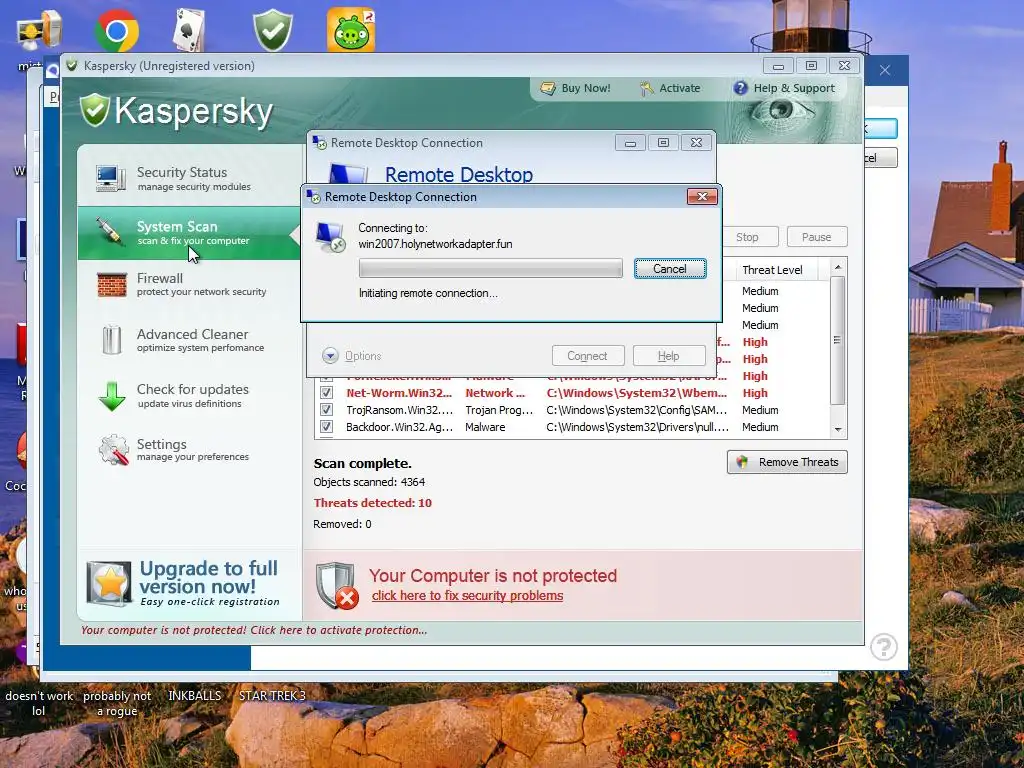Click the Buy Now! link
Image resolution: width=1024 pixels, height=768 pixels.
[x=586, y=88]
